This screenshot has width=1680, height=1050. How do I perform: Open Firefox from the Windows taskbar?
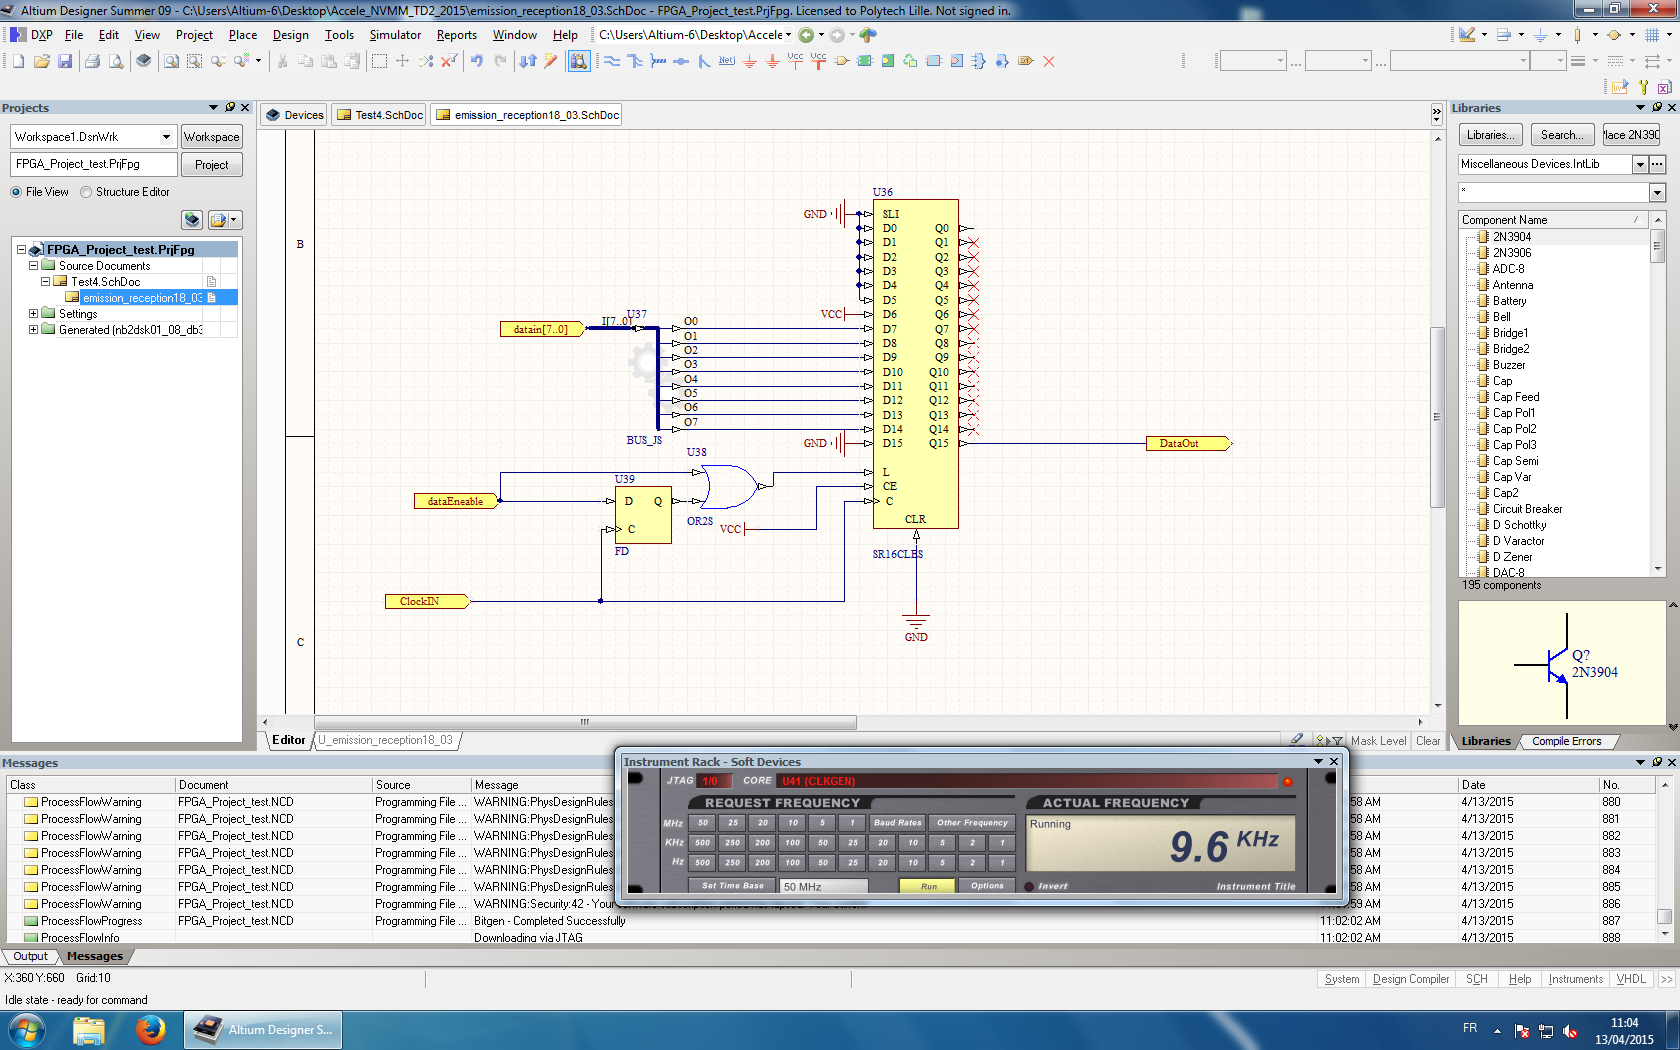[151, 1029]
